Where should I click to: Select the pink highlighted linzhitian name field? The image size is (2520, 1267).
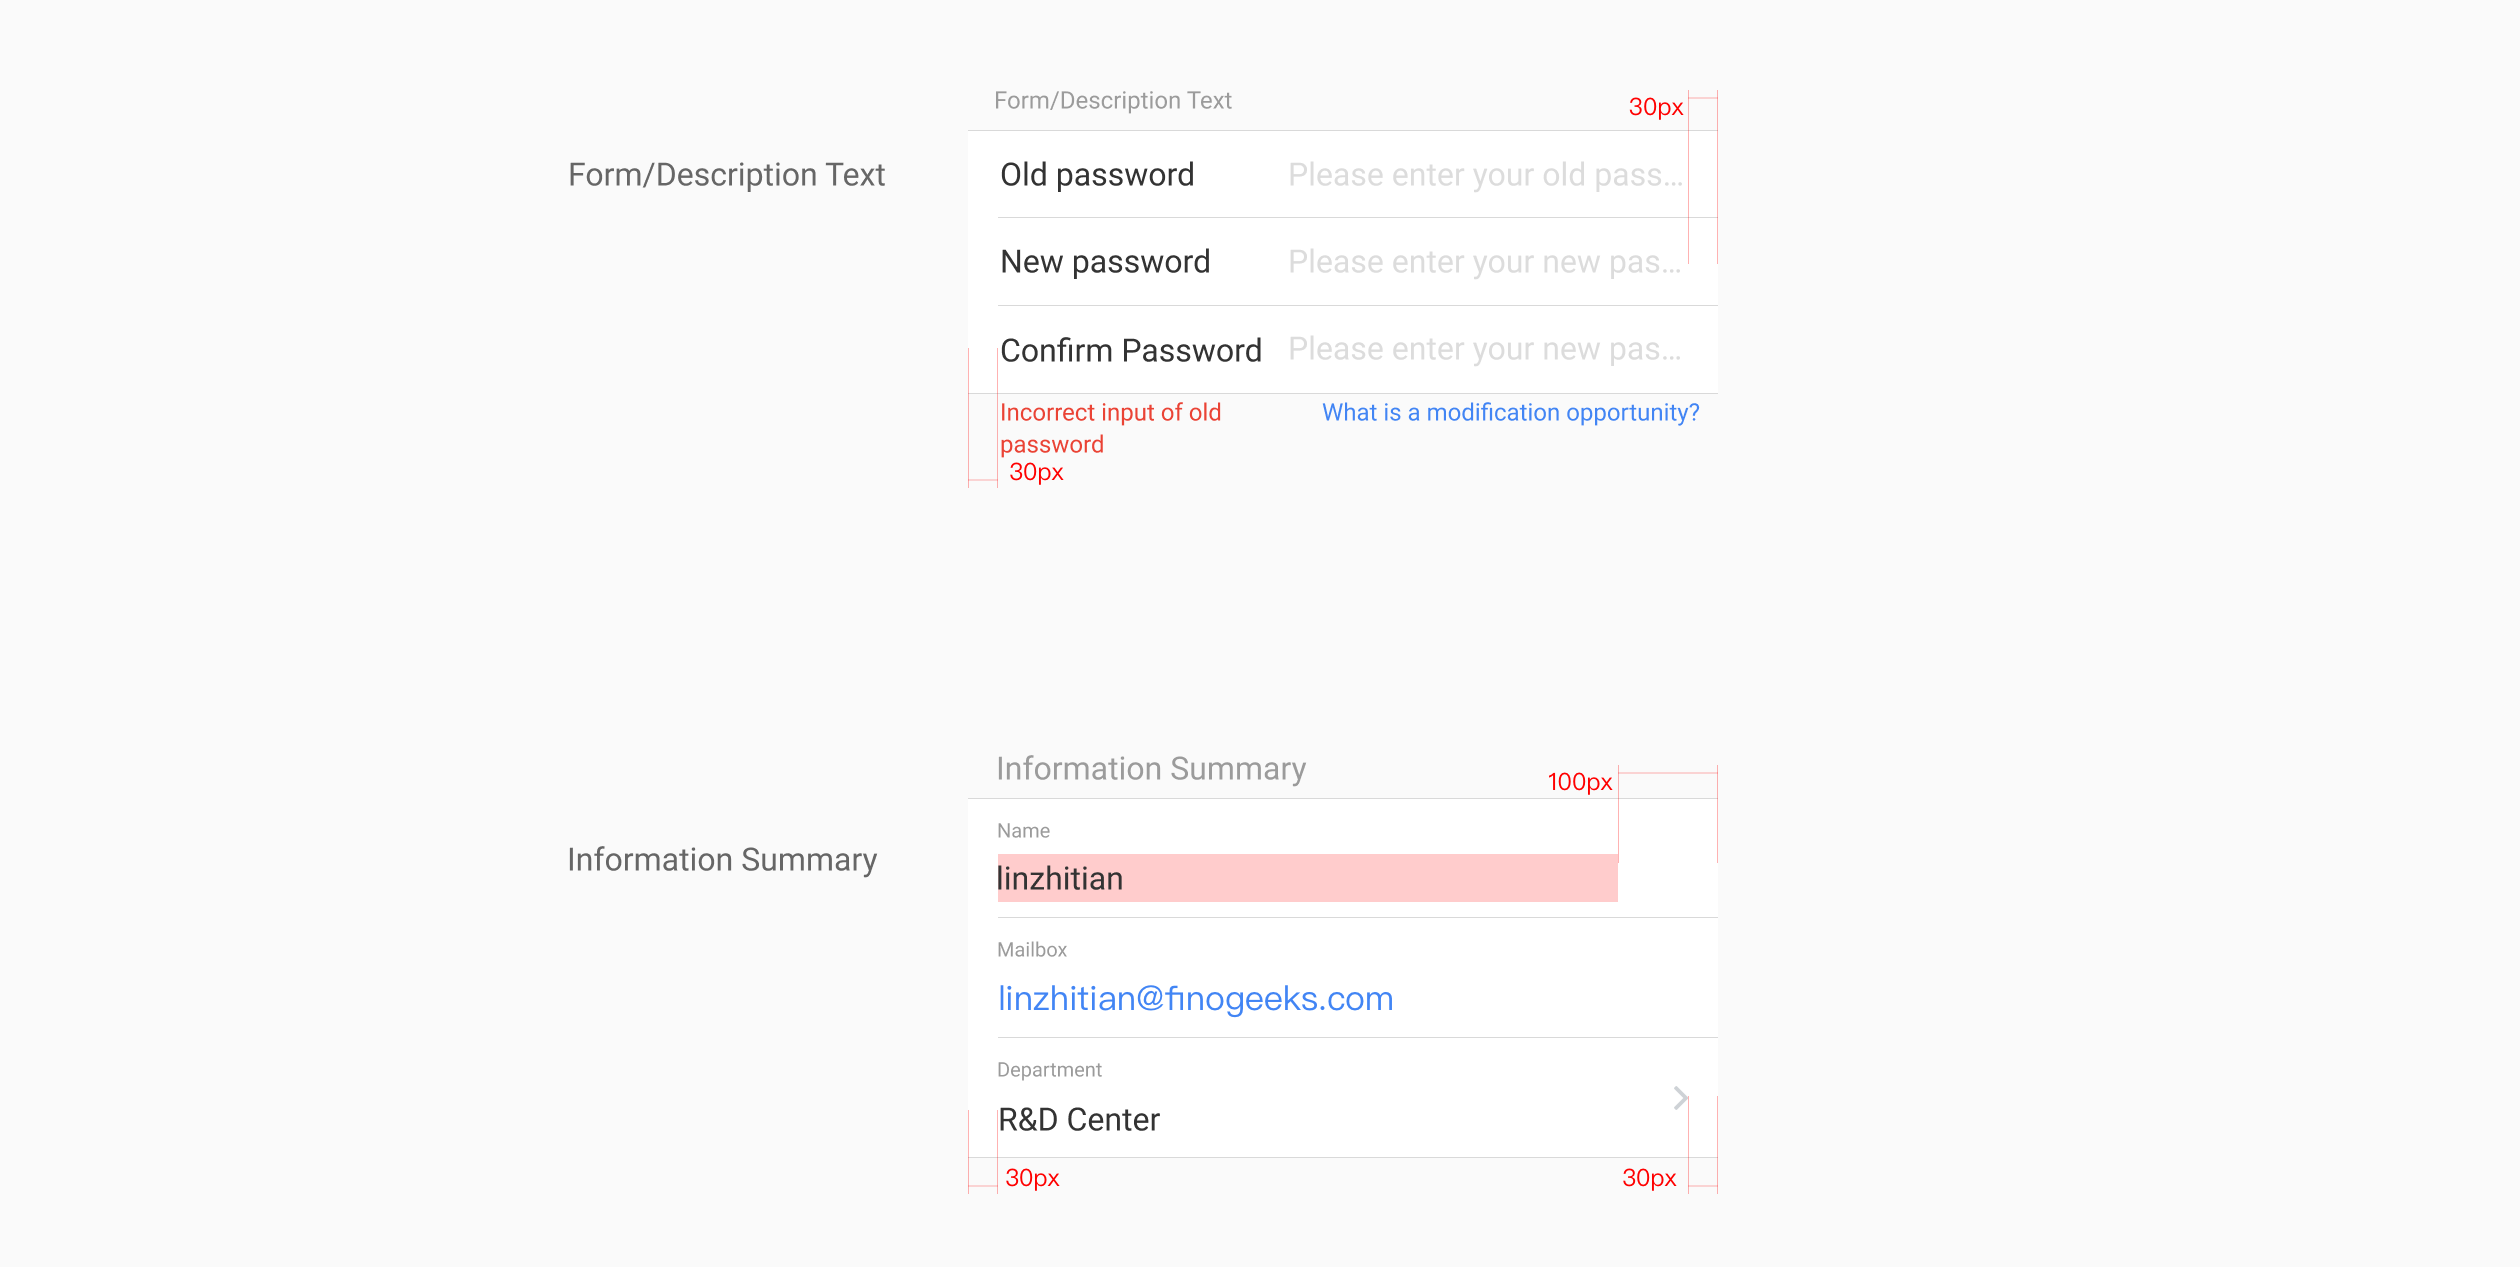pyautogui.click(x=1306, y=878)
